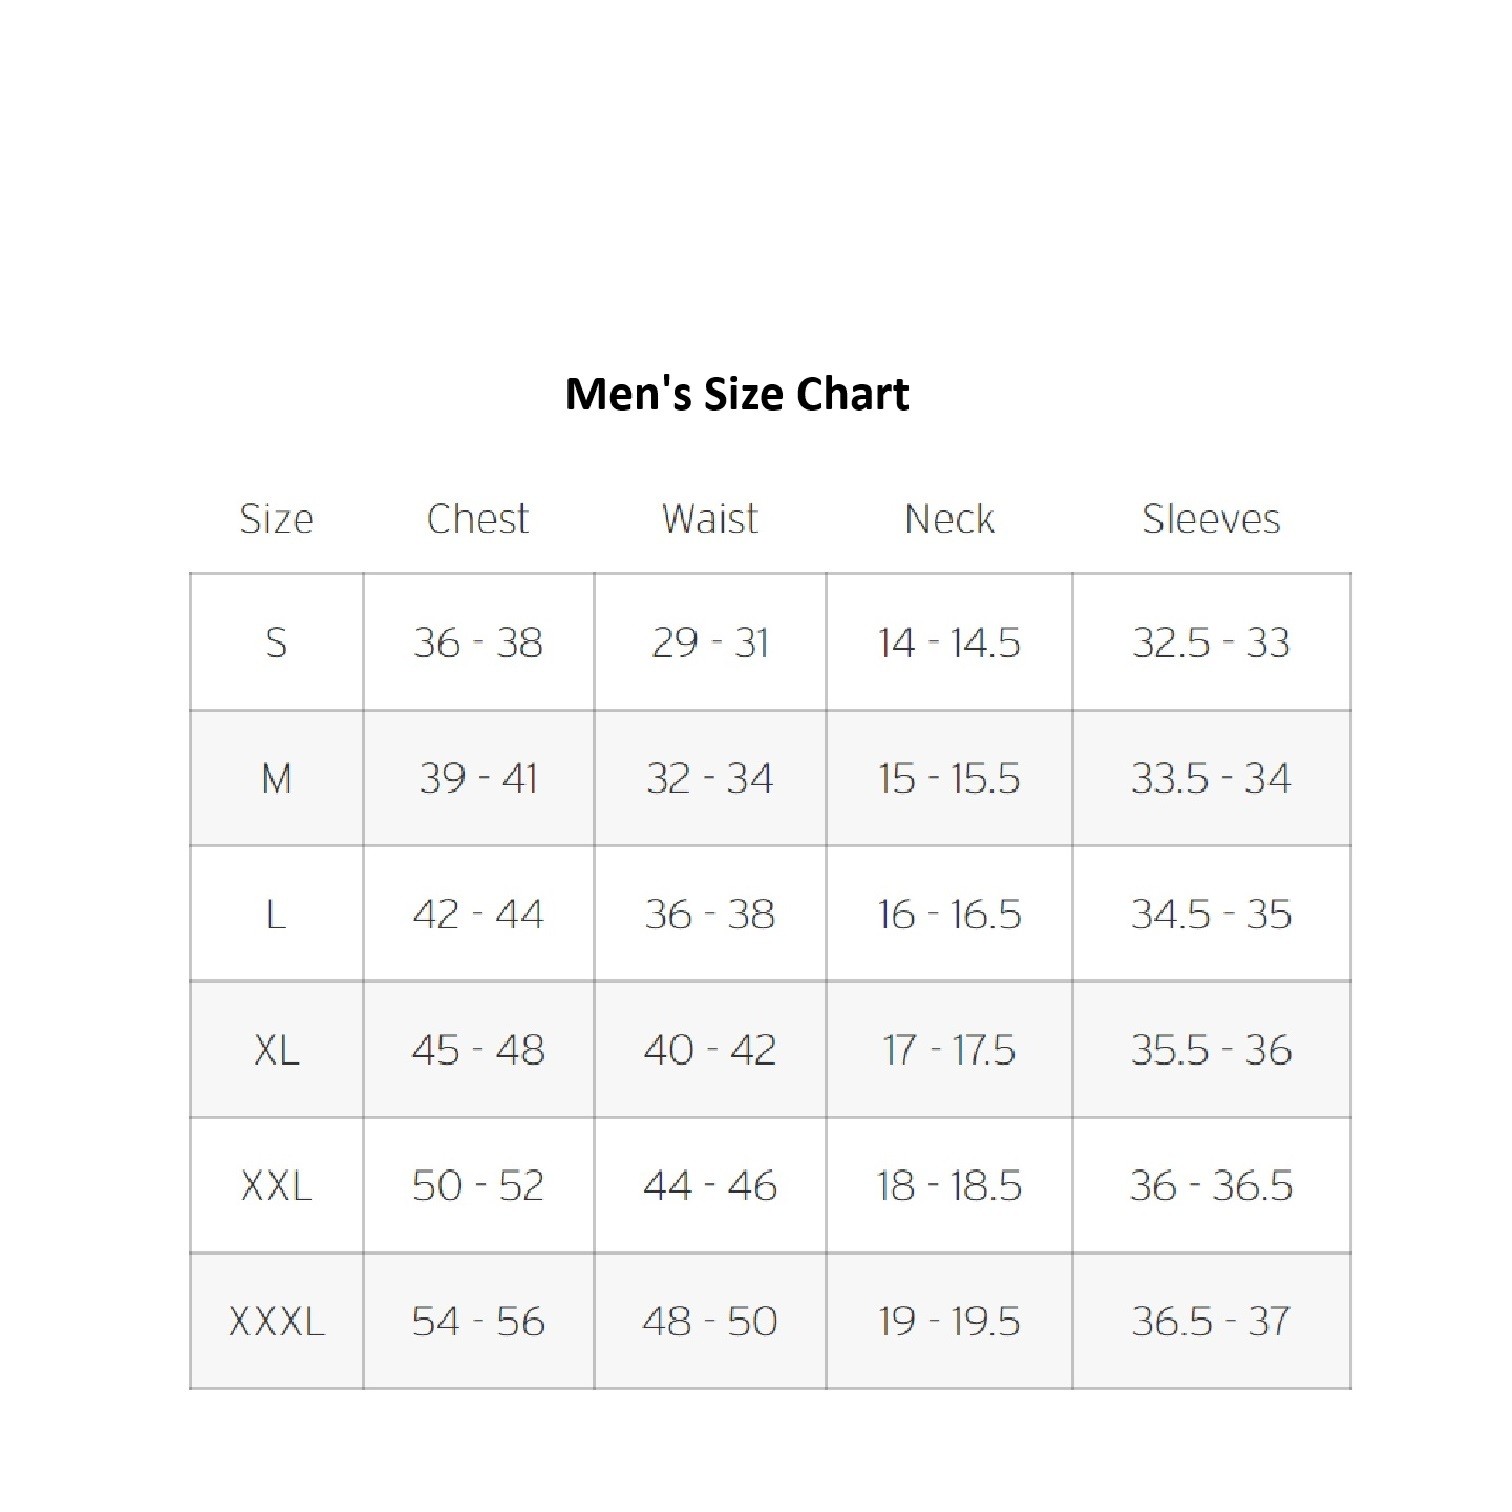The image size is (1512, 1512).
Task: Click the Men's Size Chart title
Action: click(x=737, y=394)
